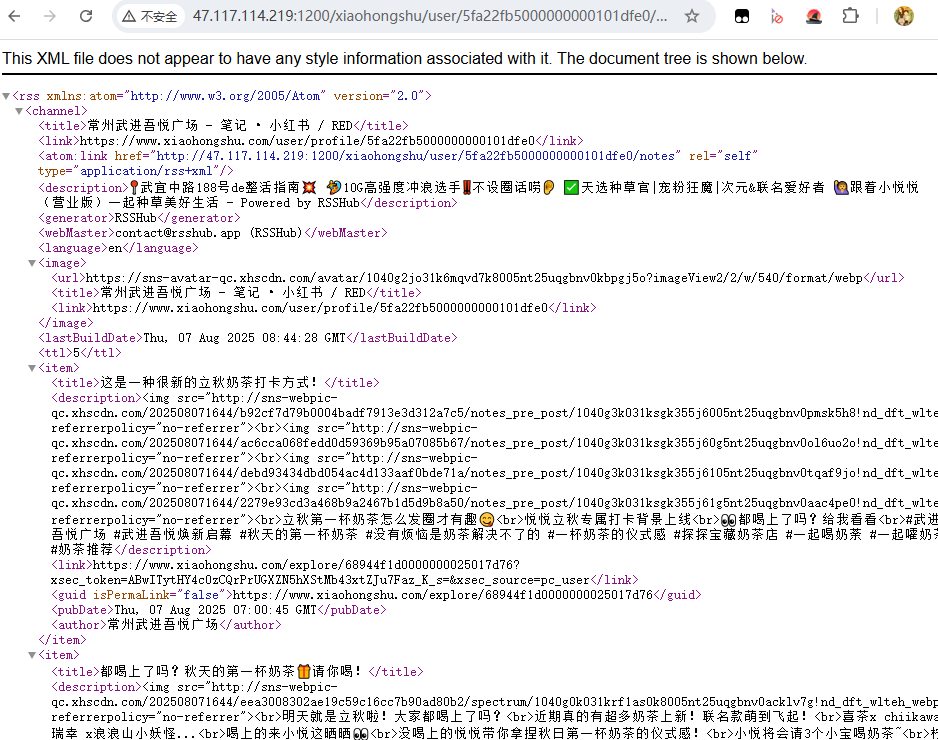Click the browser back arrow
The image size is (938, 740).
pos(19,16)
